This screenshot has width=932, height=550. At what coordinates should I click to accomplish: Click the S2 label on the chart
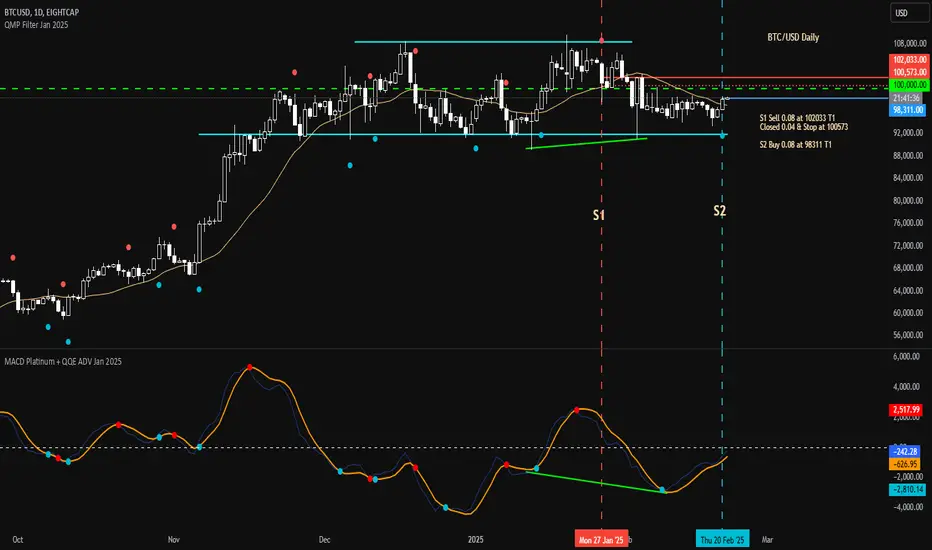[719, 210]
